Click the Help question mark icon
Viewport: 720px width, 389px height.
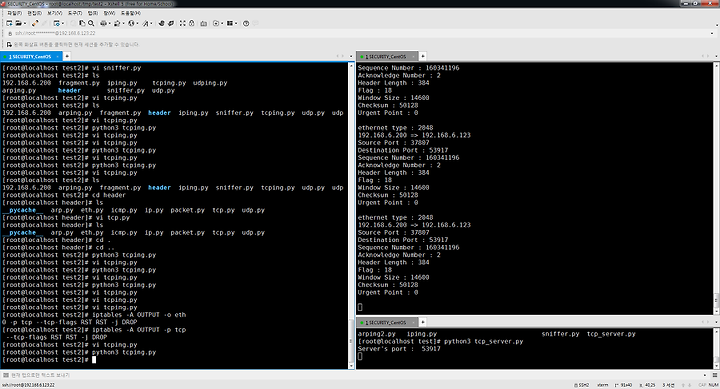(246, 23)
